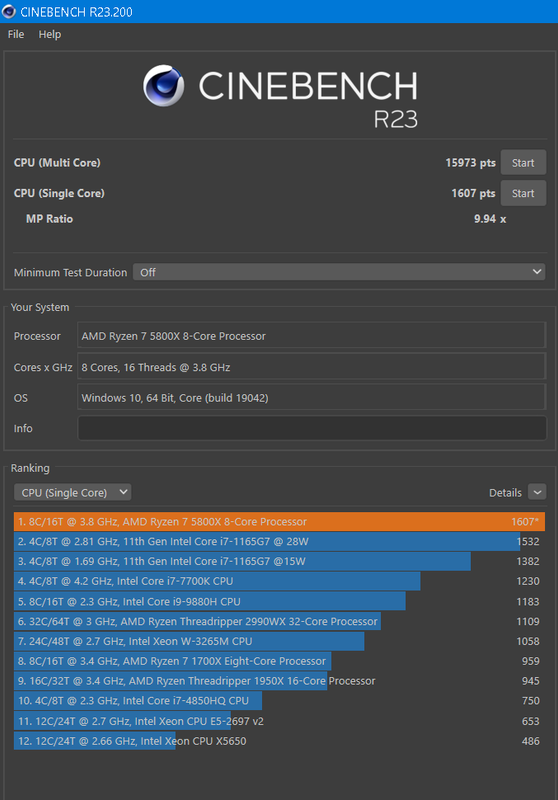This screenshot has width=558, height=800.
Task: Select ranking row 5 Intel Core i9-9880H
Action: 279,602
